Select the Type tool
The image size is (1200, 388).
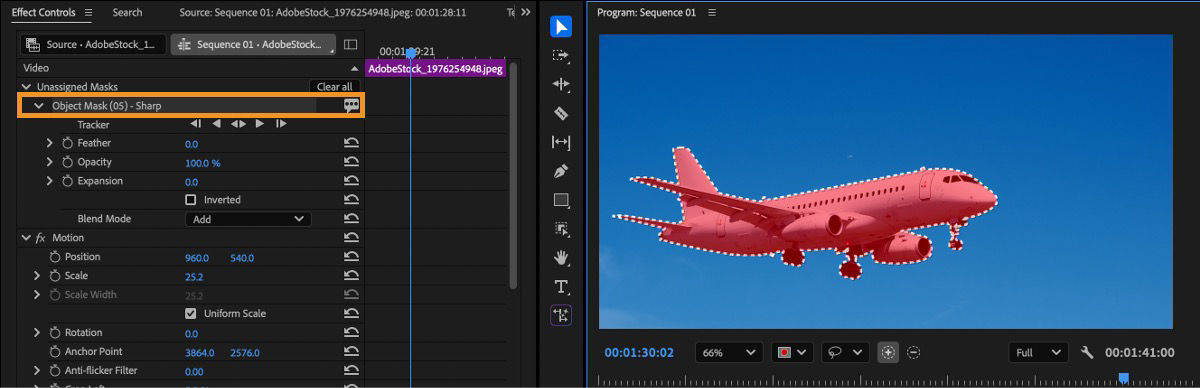[561, 287]
